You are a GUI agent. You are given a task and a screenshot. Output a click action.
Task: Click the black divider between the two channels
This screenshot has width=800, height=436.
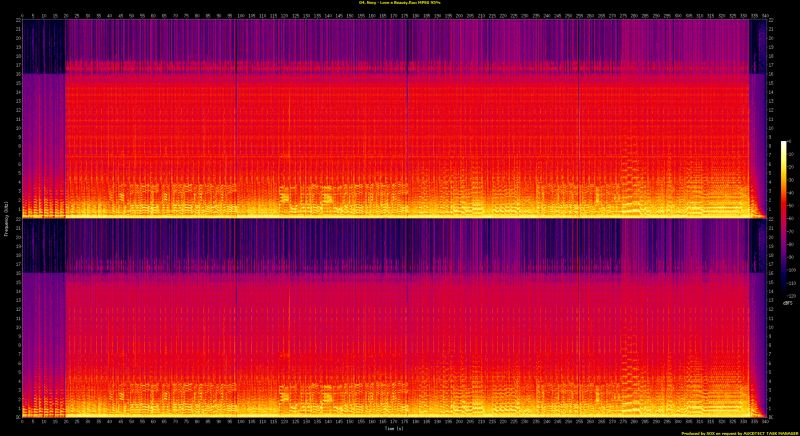400,219
